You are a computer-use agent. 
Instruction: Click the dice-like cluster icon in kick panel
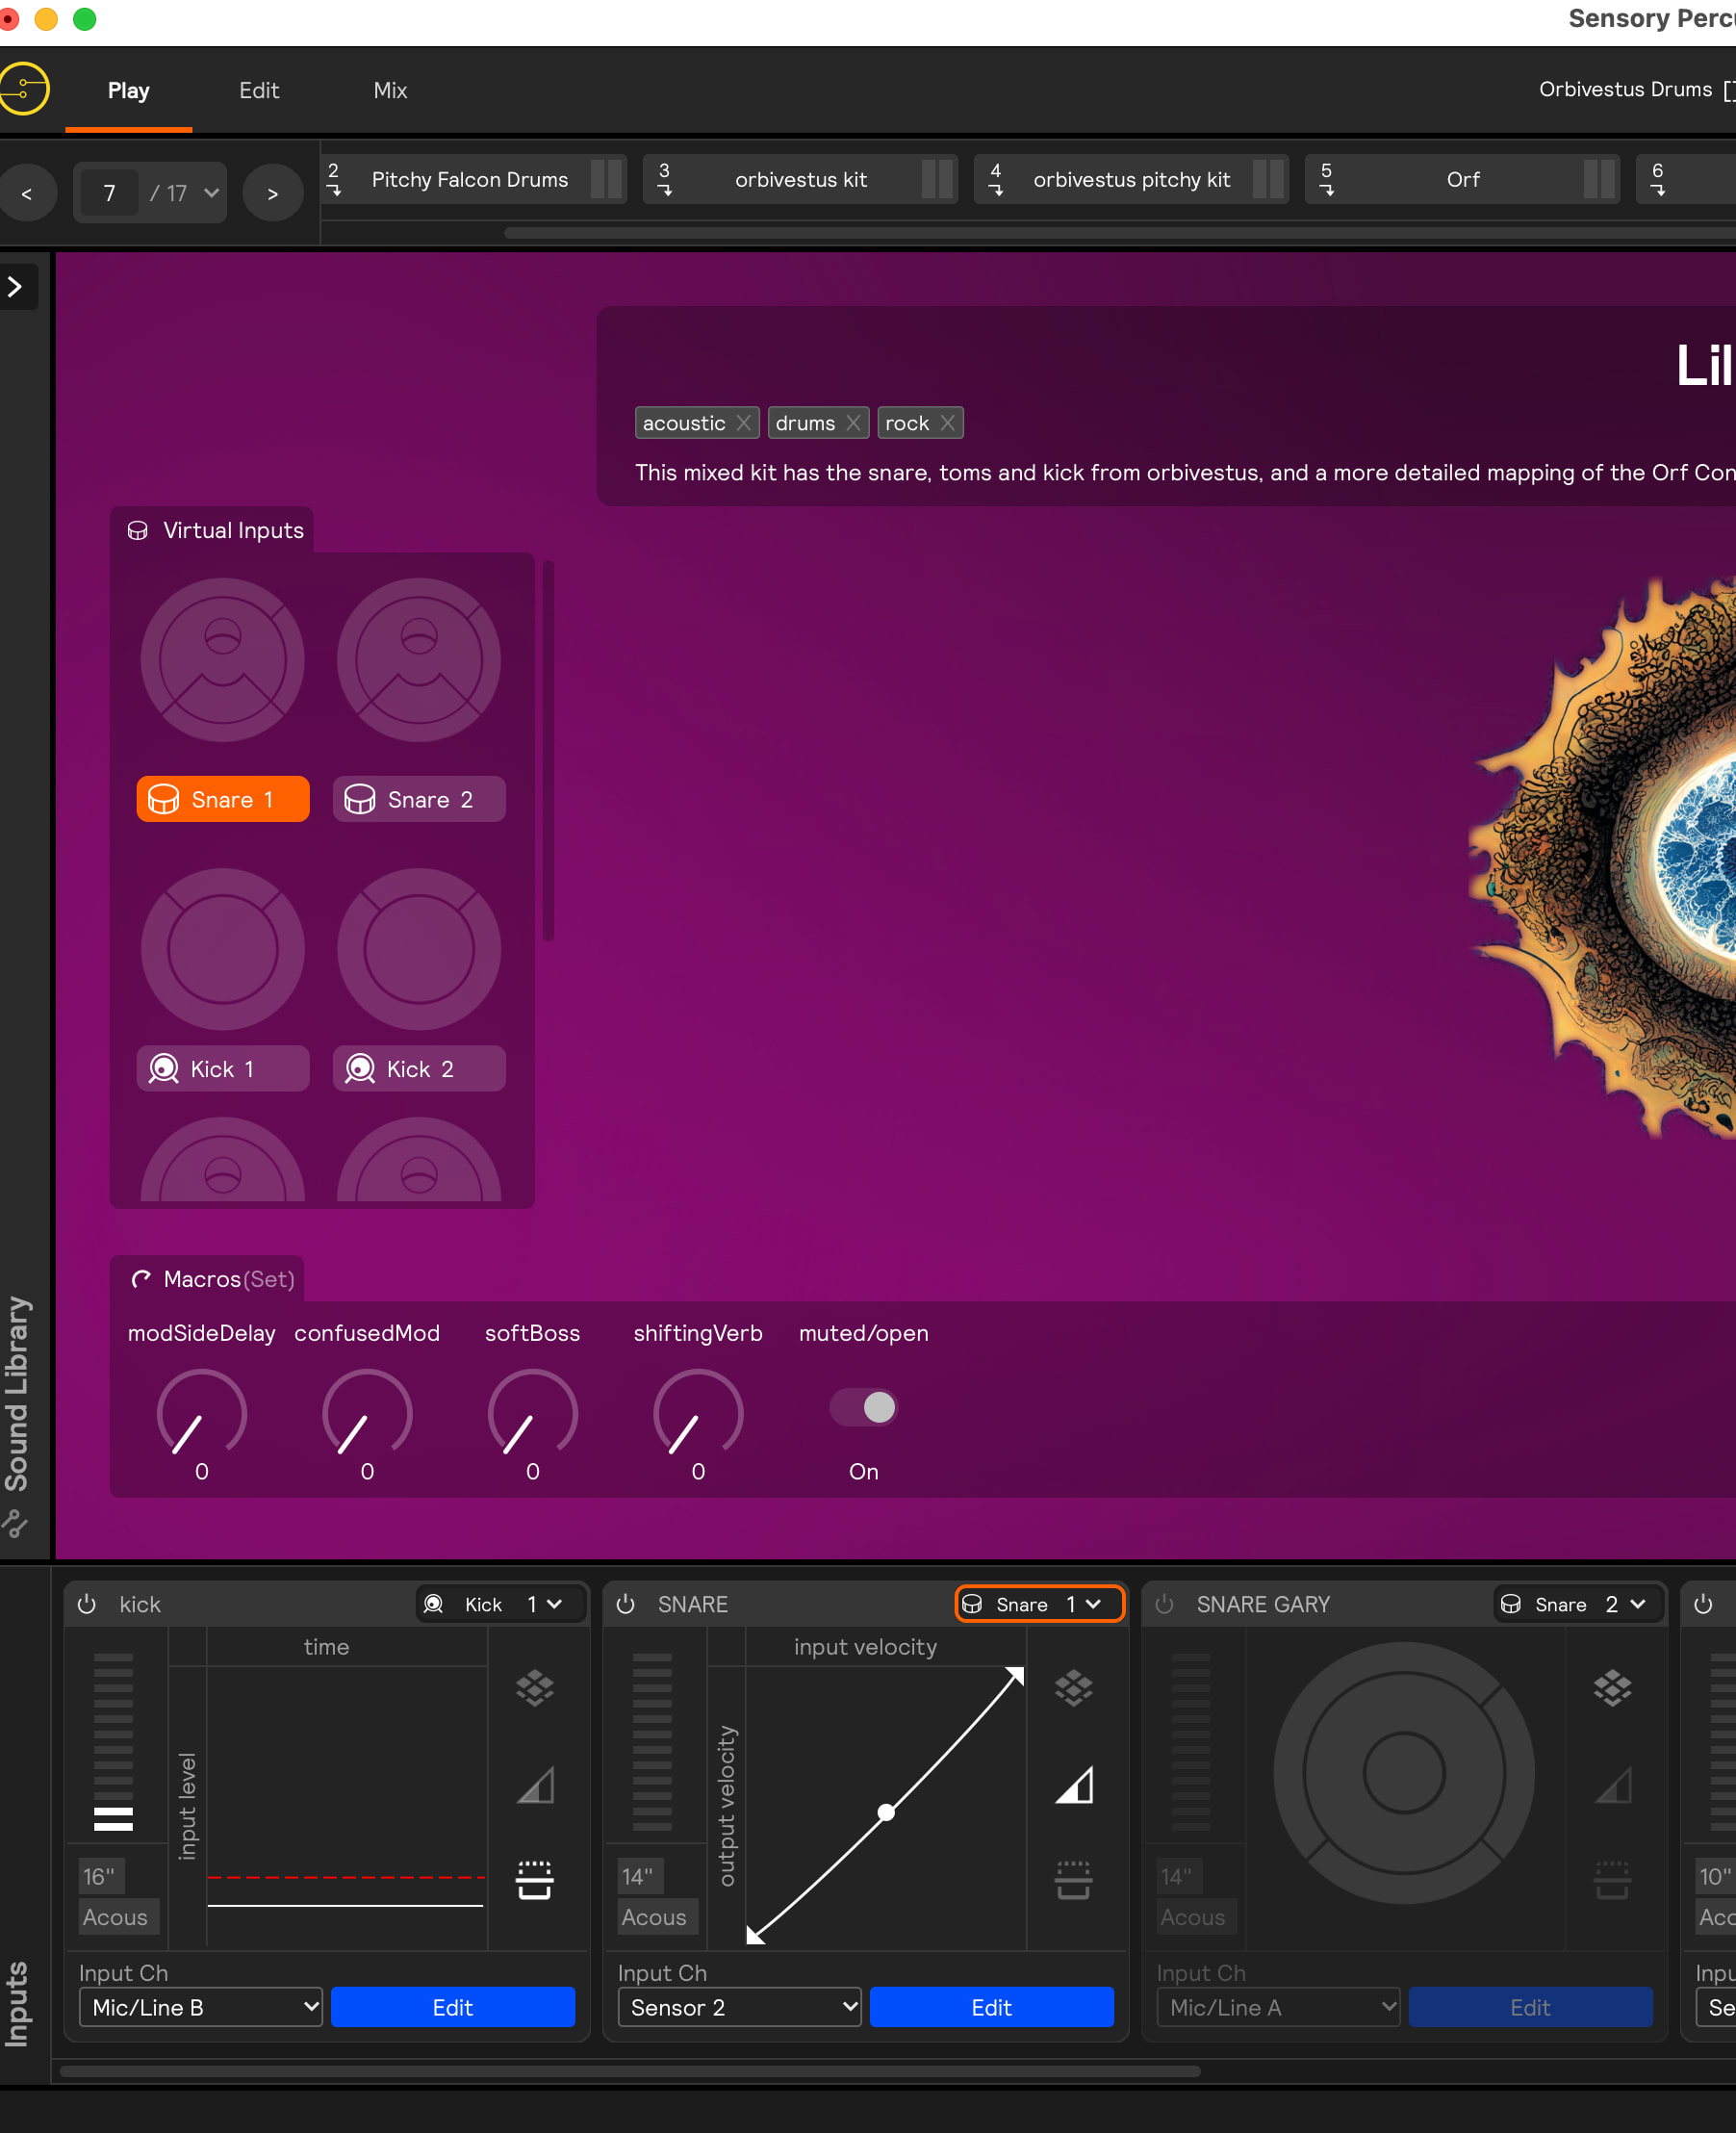(534, 1688)
